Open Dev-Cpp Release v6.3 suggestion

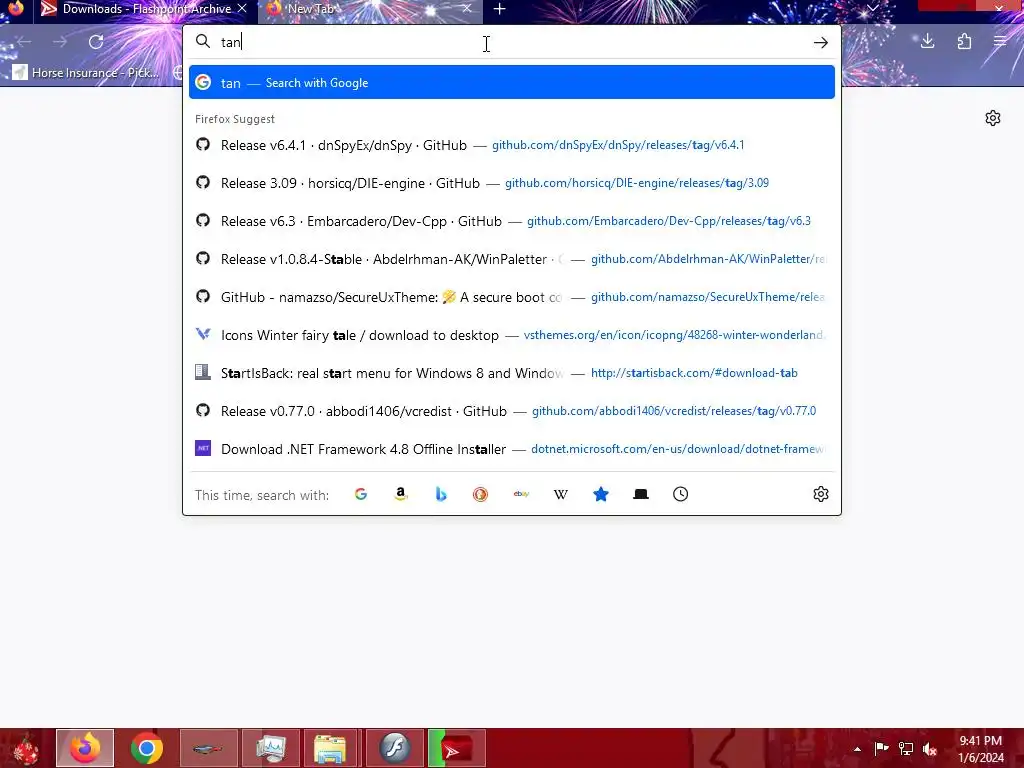(512, 221)
